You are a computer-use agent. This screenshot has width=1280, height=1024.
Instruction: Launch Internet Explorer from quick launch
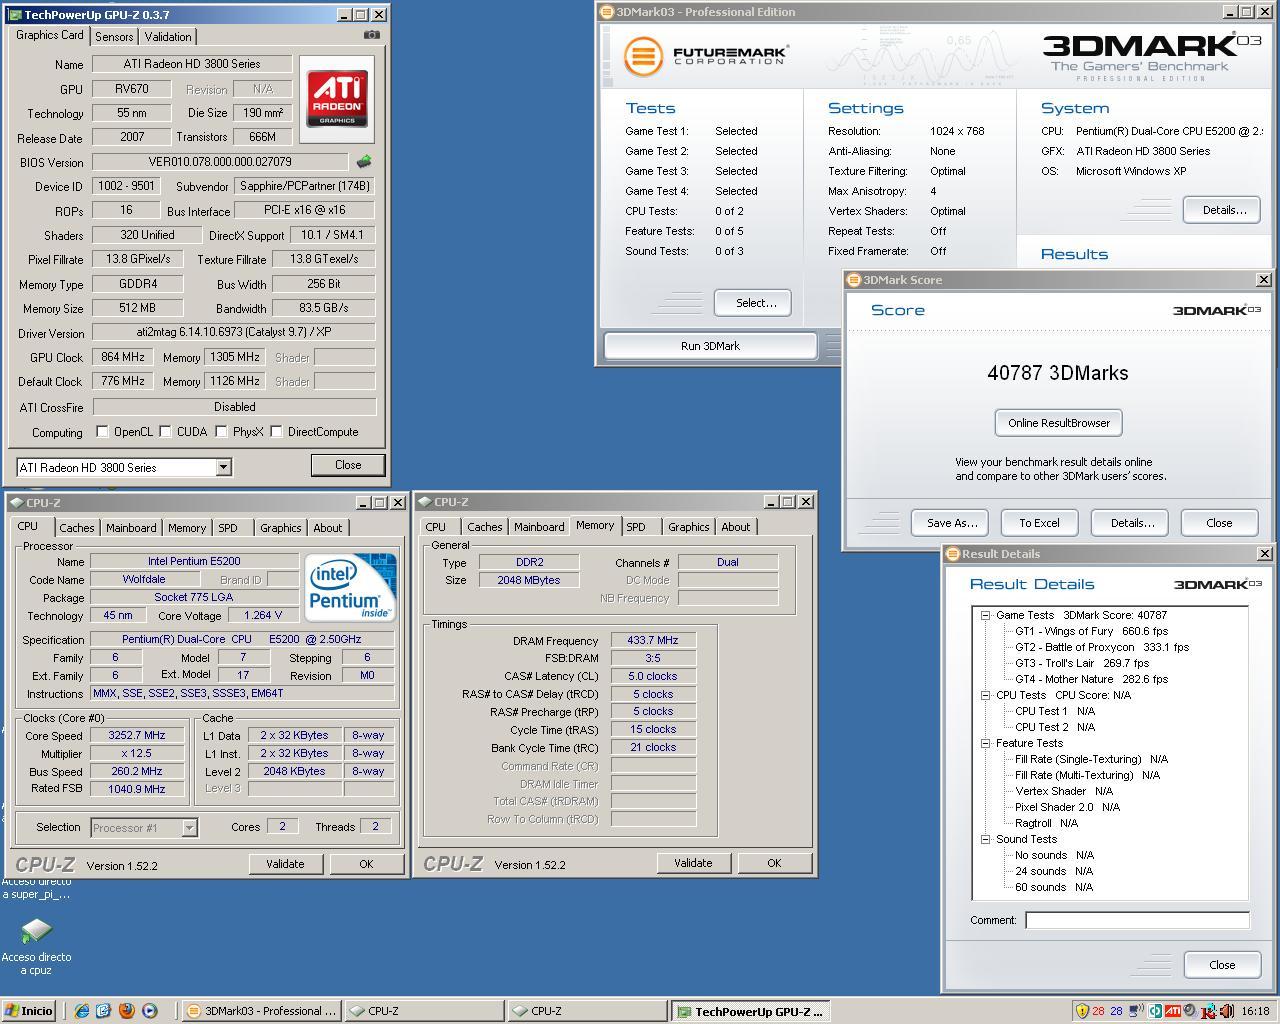82,1011
